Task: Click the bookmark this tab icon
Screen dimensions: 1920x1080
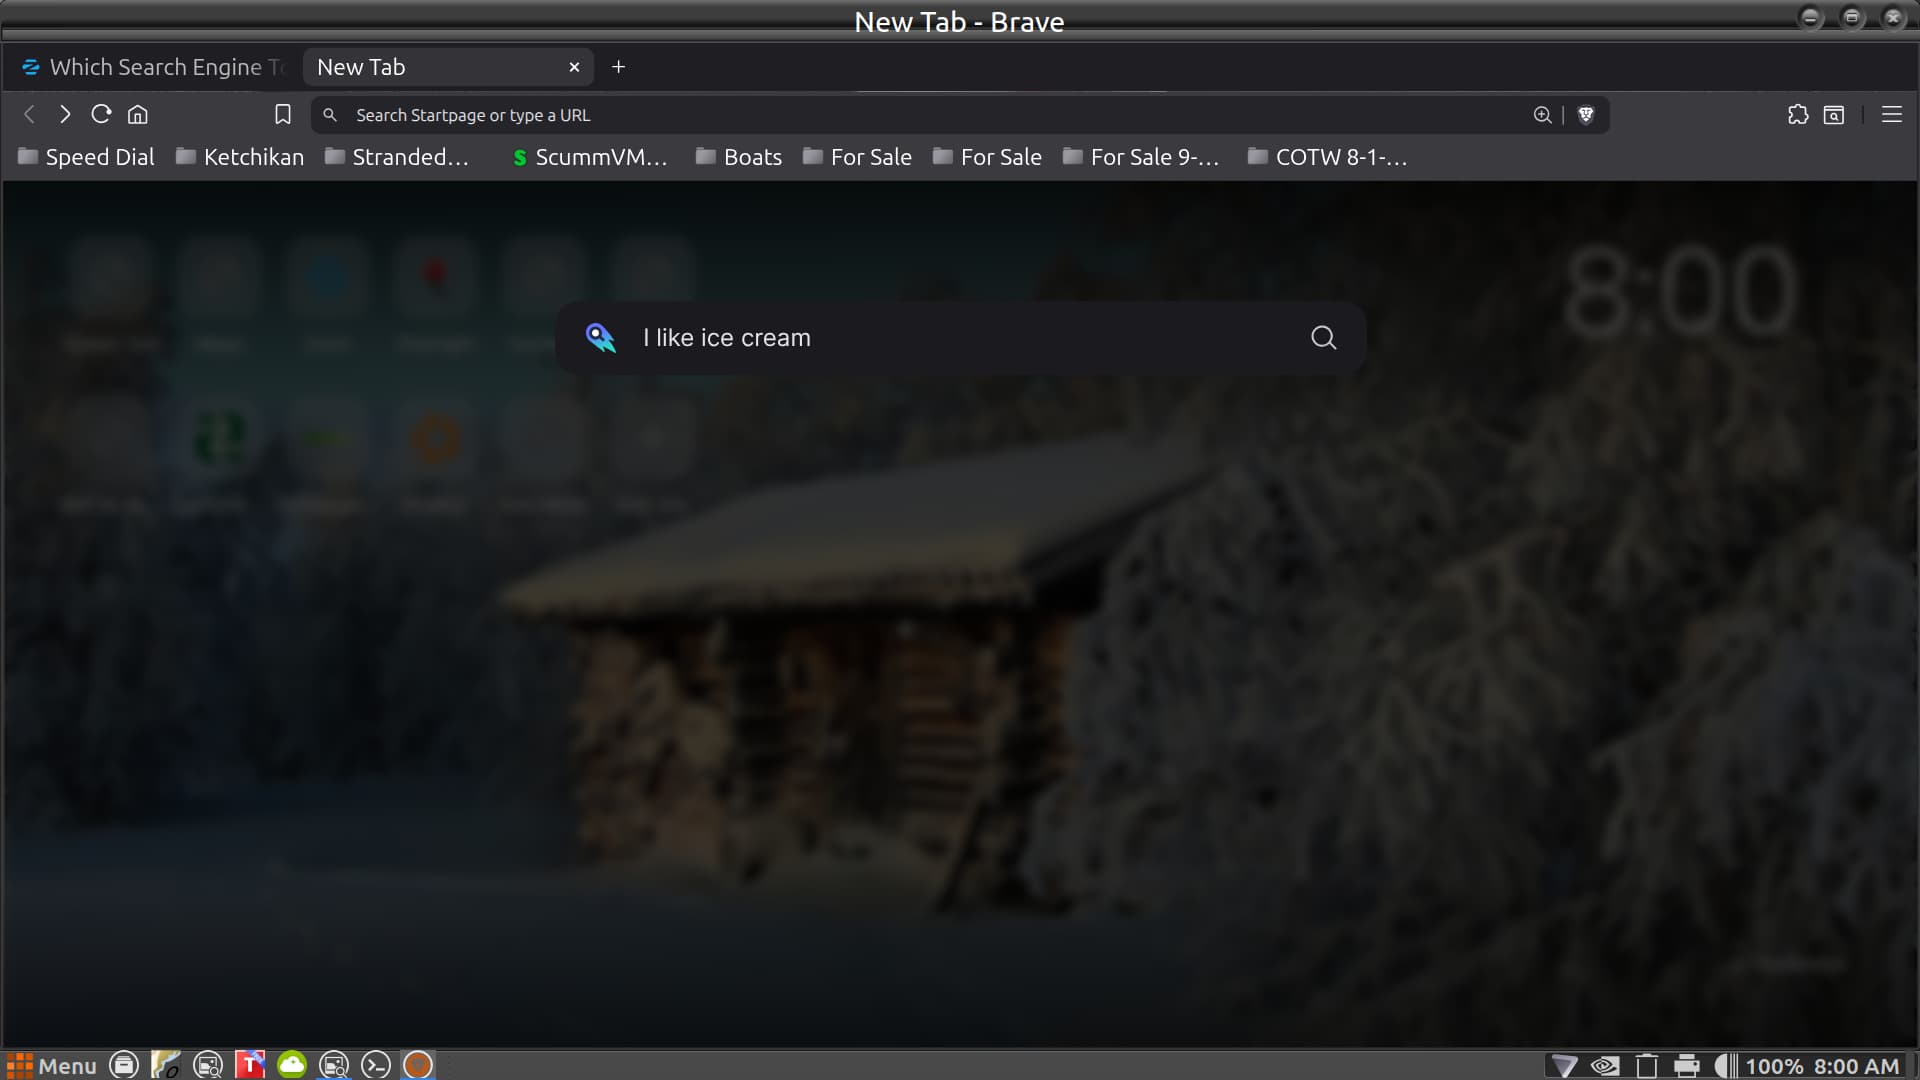Action: click(283, 115)
